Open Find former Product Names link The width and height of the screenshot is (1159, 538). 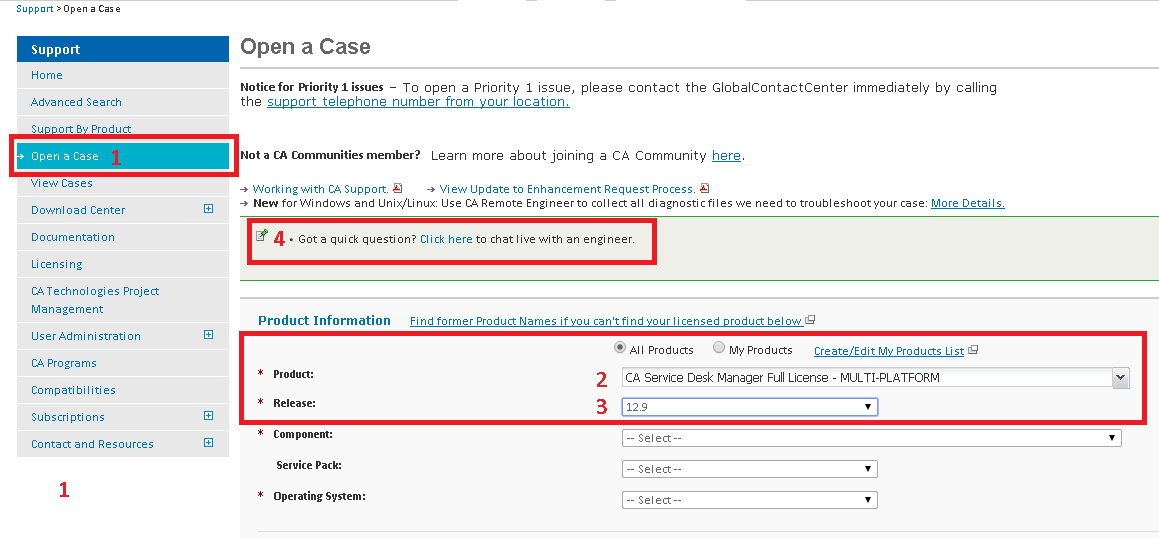[605, 321]
